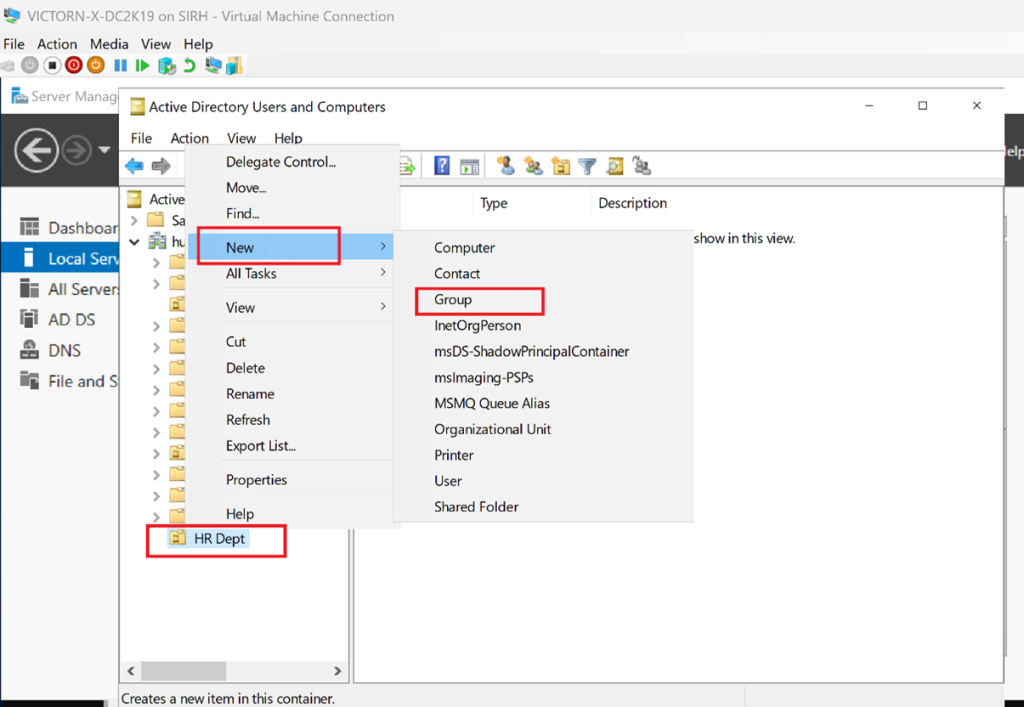Select the HR Dept organizational unit
The image size is (1024, 707).
[x=219, y=539]
